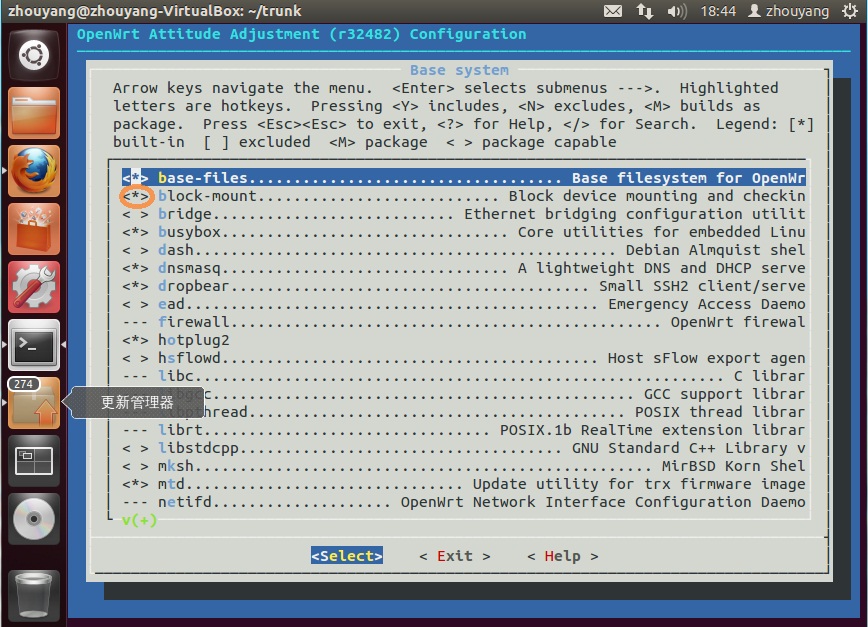Click the 'Core utilities for embedded Linu' description
The height and width of the screenshot is (627, 868).
coord(662,232)
